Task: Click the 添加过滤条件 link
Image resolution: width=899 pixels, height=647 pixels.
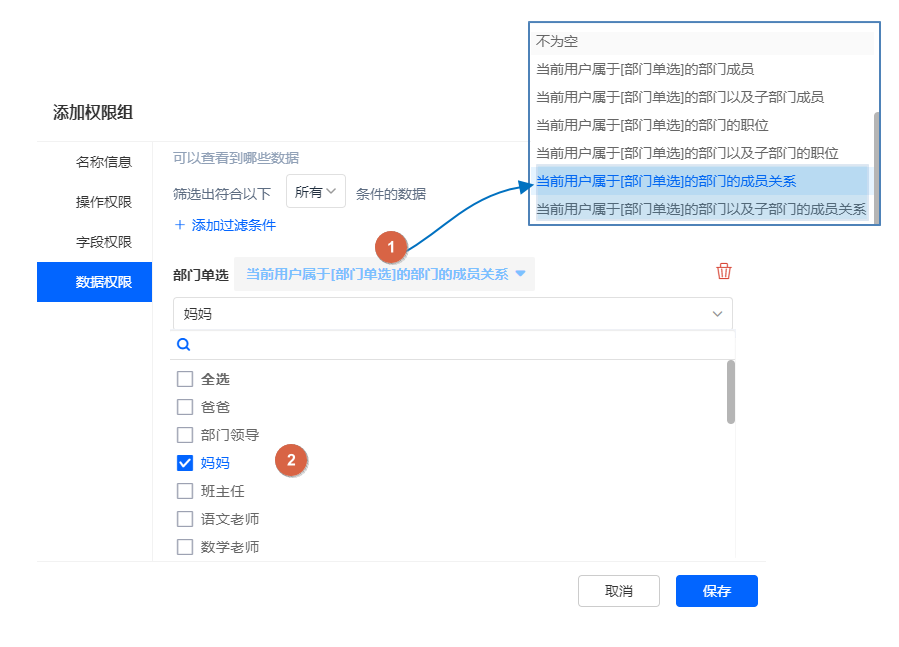Action: 233,225
